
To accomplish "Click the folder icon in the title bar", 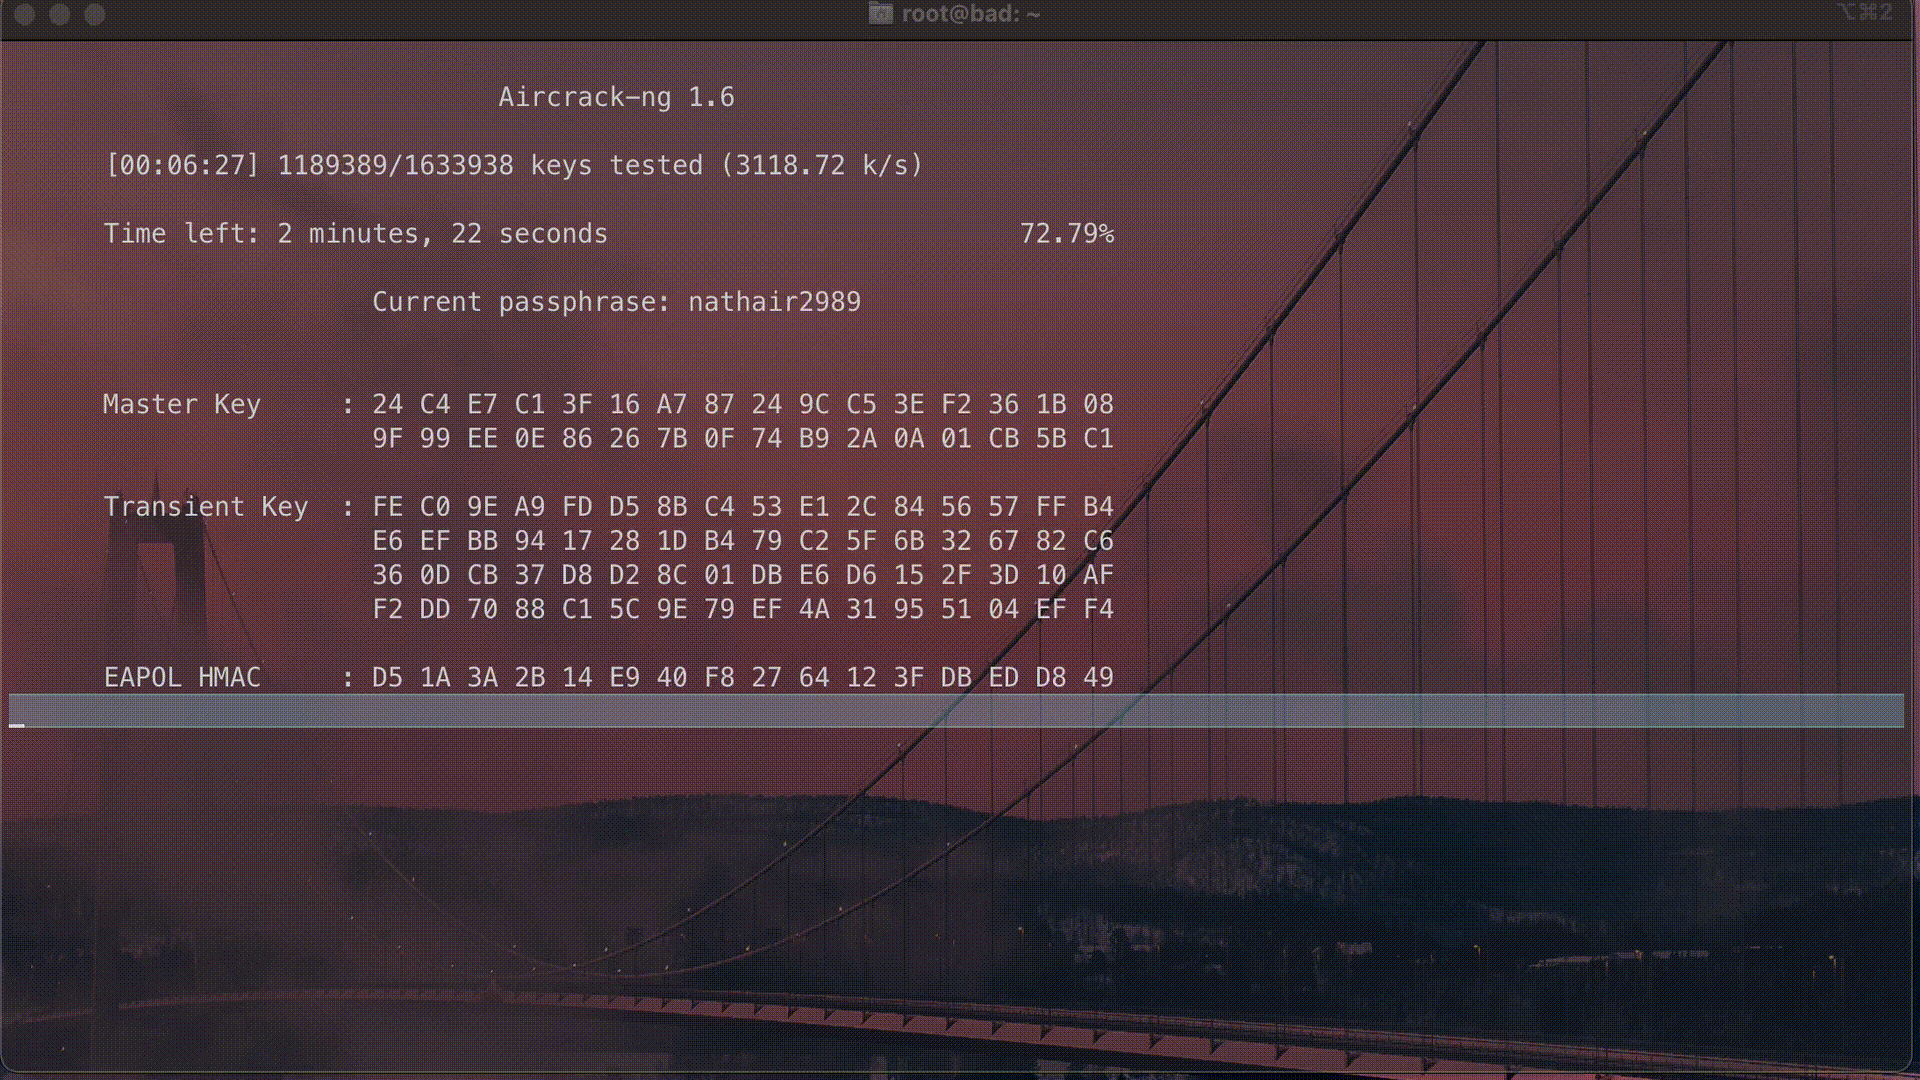I will tap(880, 13).
